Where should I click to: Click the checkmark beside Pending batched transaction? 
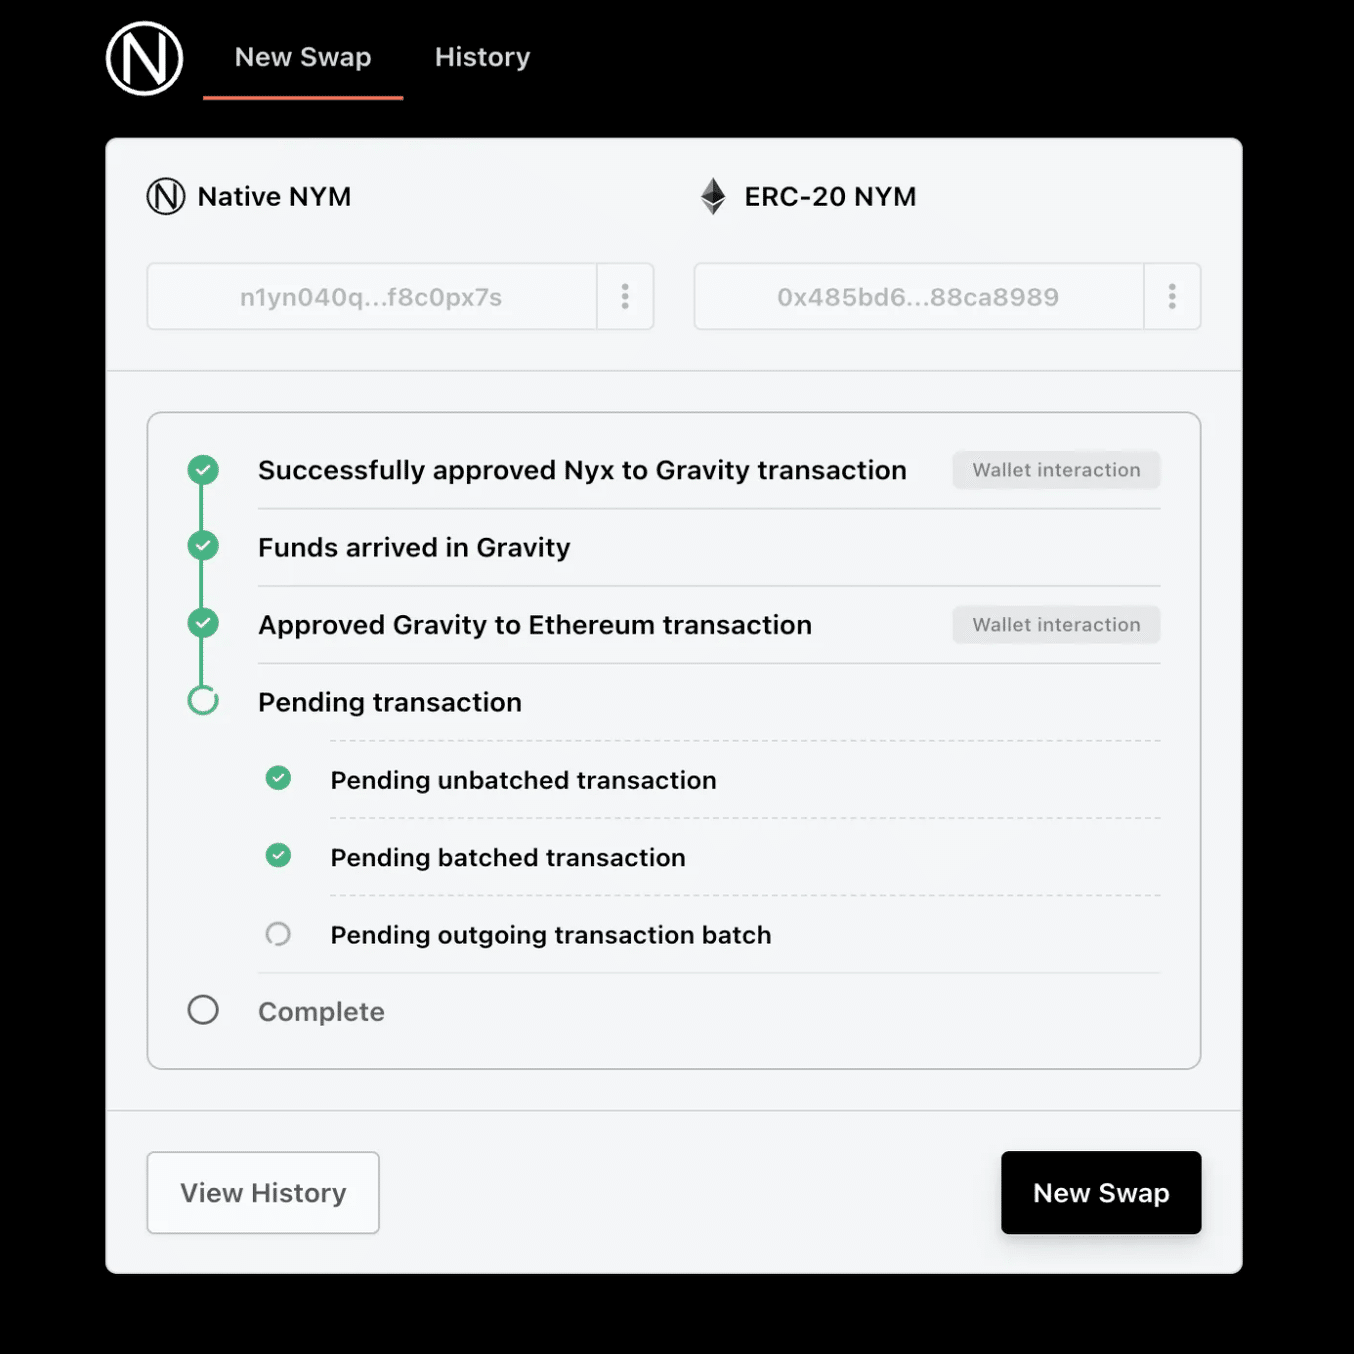278,856
